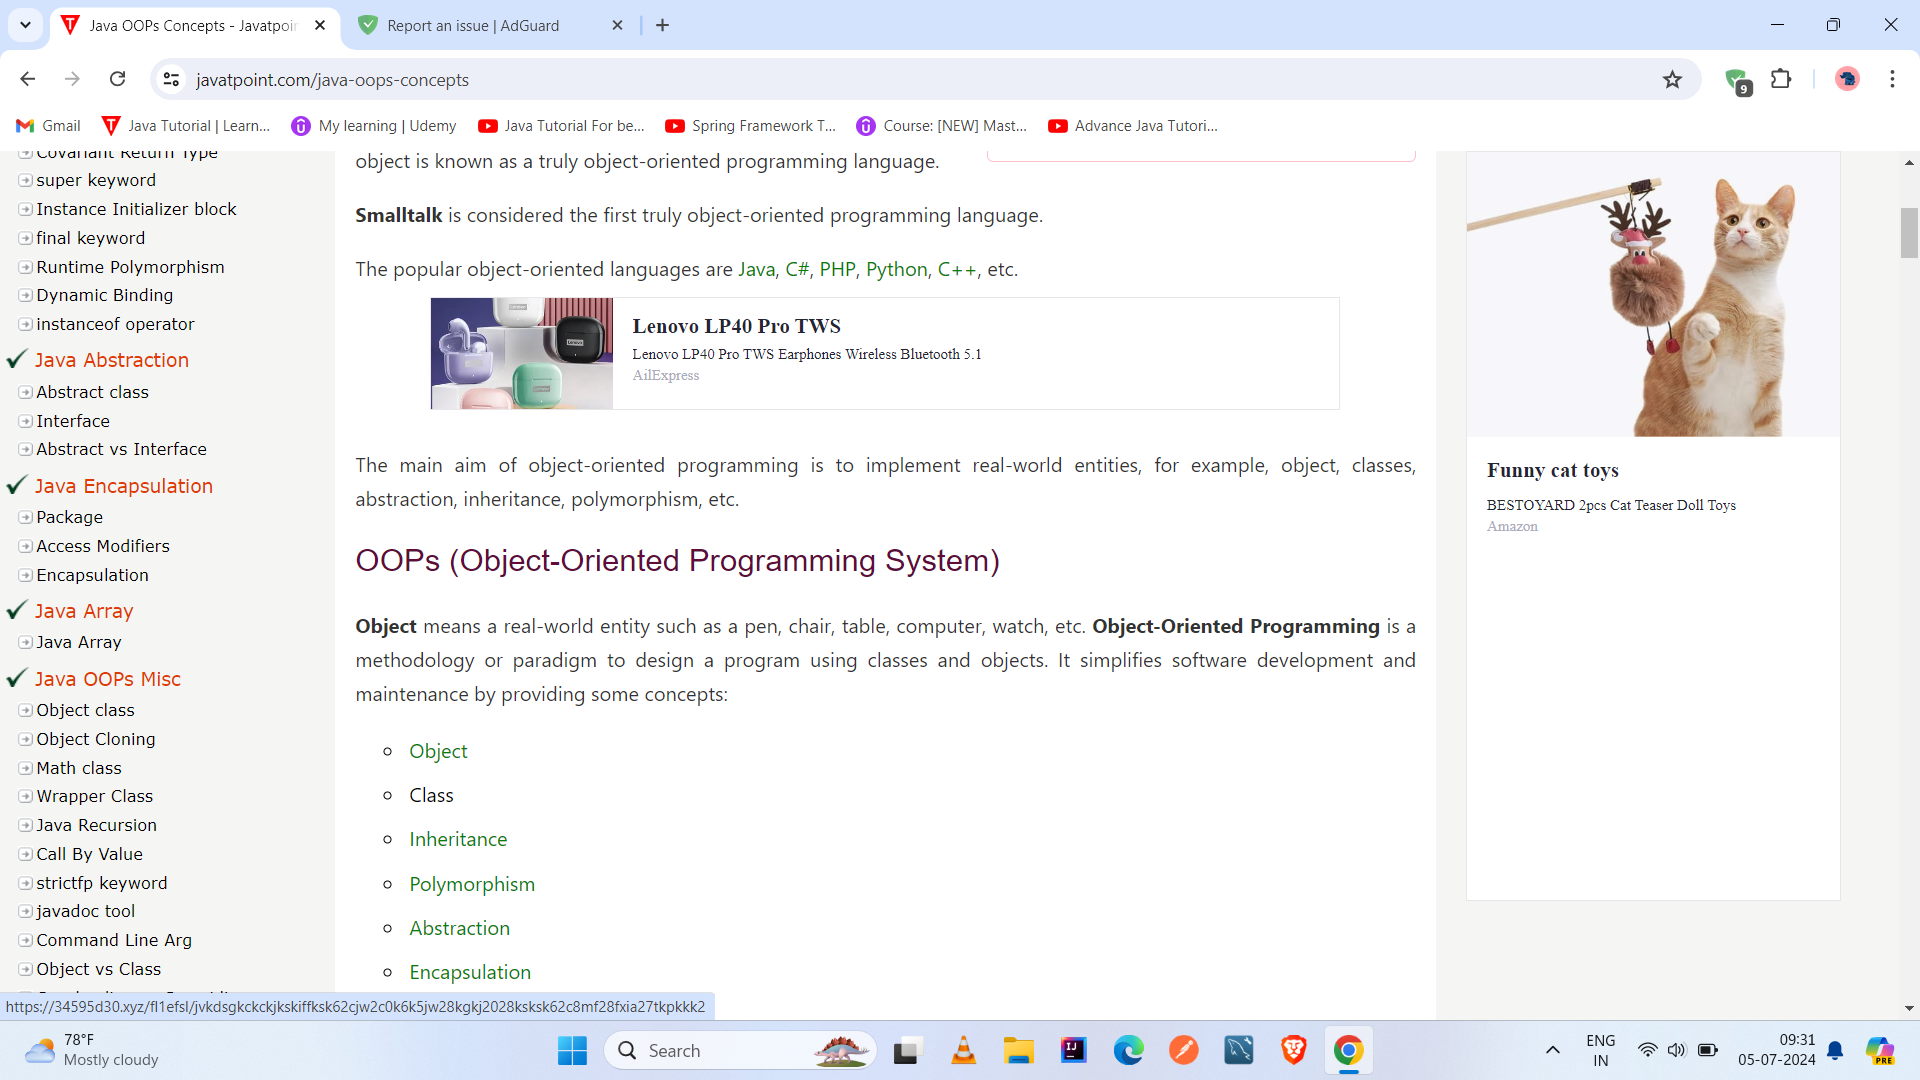The height and width of the screenshot is (1080, 1920).
Task: Open the Object Cloning sidebar link
Action: coord(96,739)
